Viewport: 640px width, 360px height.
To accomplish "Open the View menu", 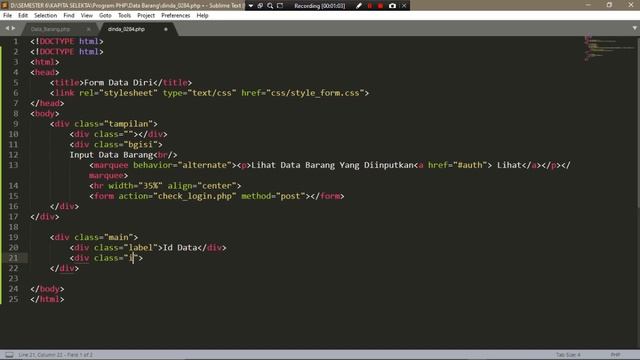I will click(87, 16).
